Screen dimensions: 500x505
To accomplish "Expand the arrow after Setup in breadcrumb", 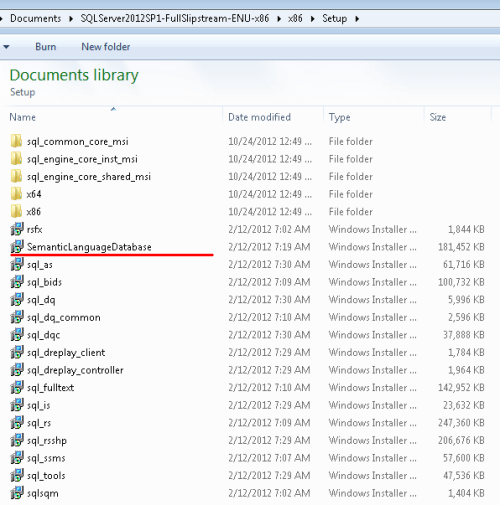I will [357, 19].
